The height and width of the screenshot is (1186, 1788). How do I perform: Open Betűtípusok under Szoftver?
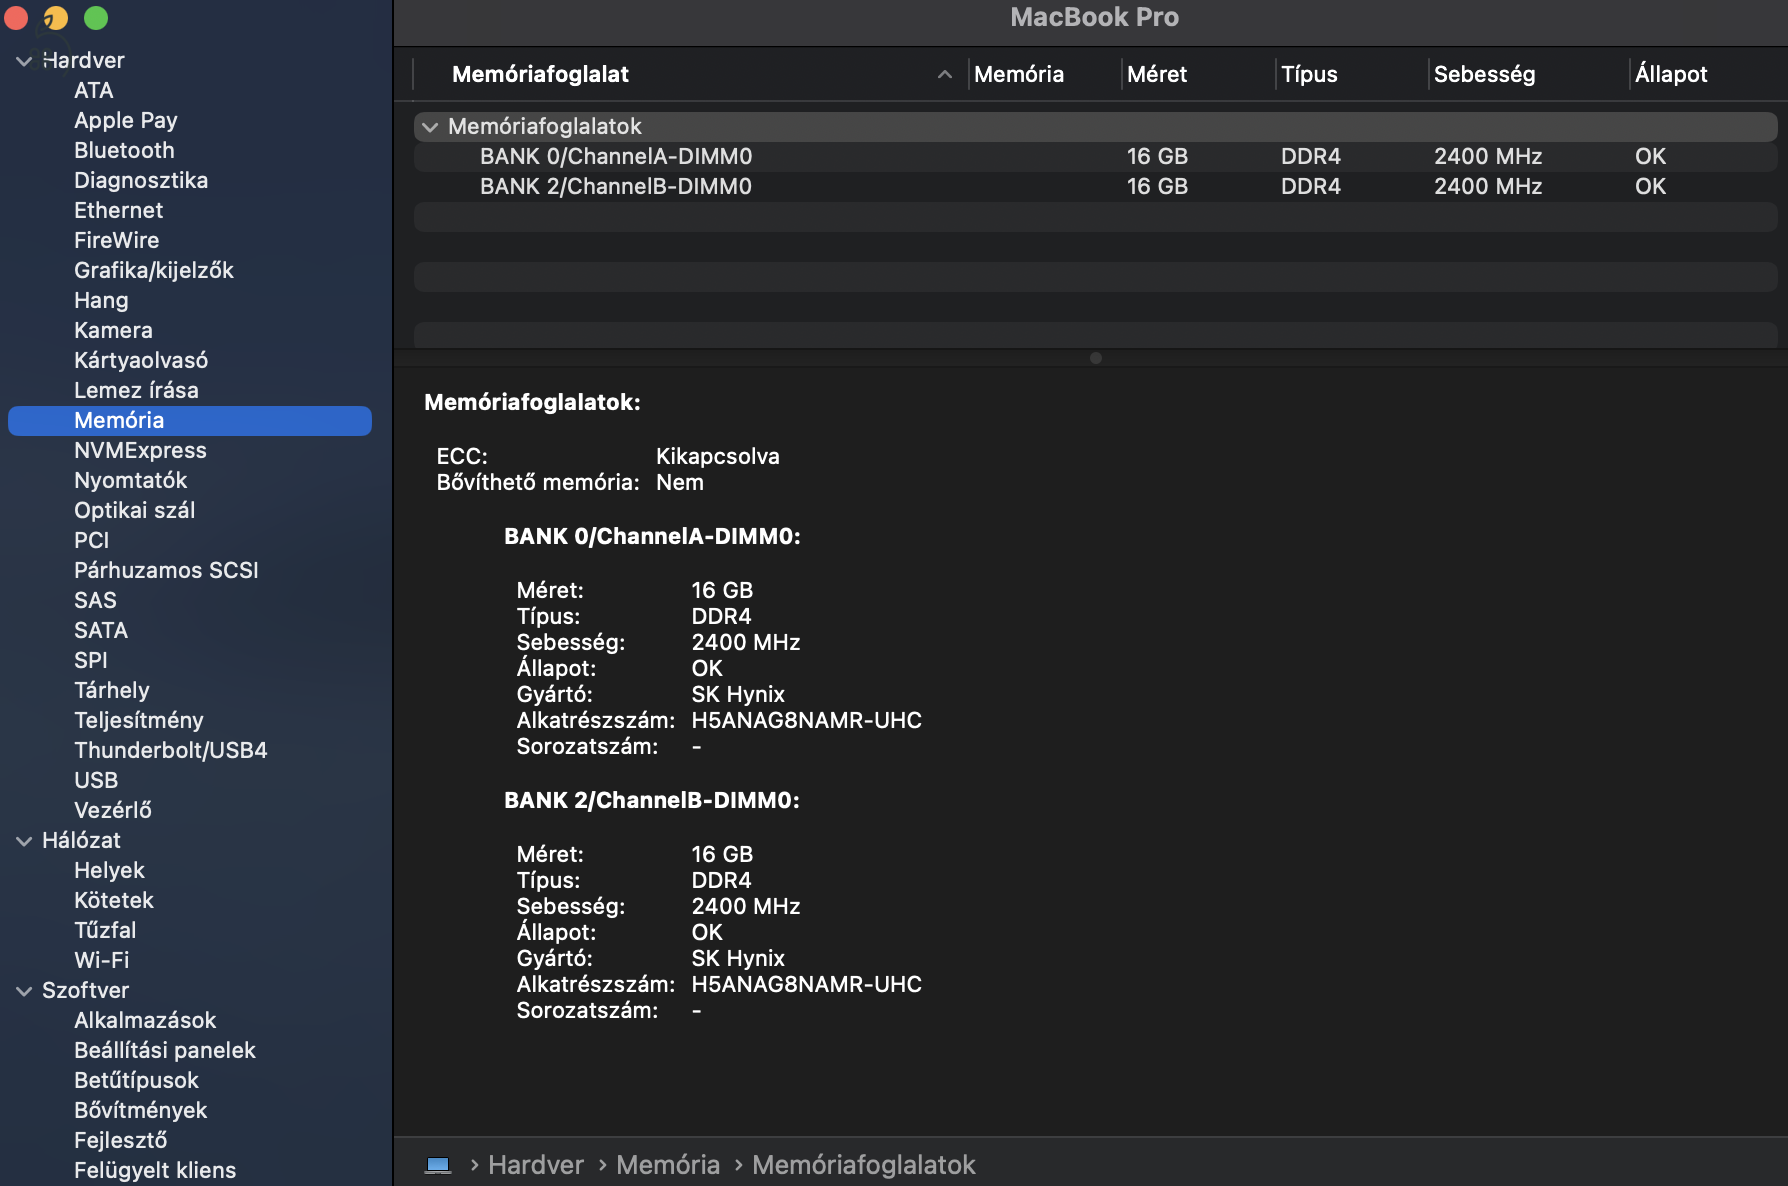136,1081
